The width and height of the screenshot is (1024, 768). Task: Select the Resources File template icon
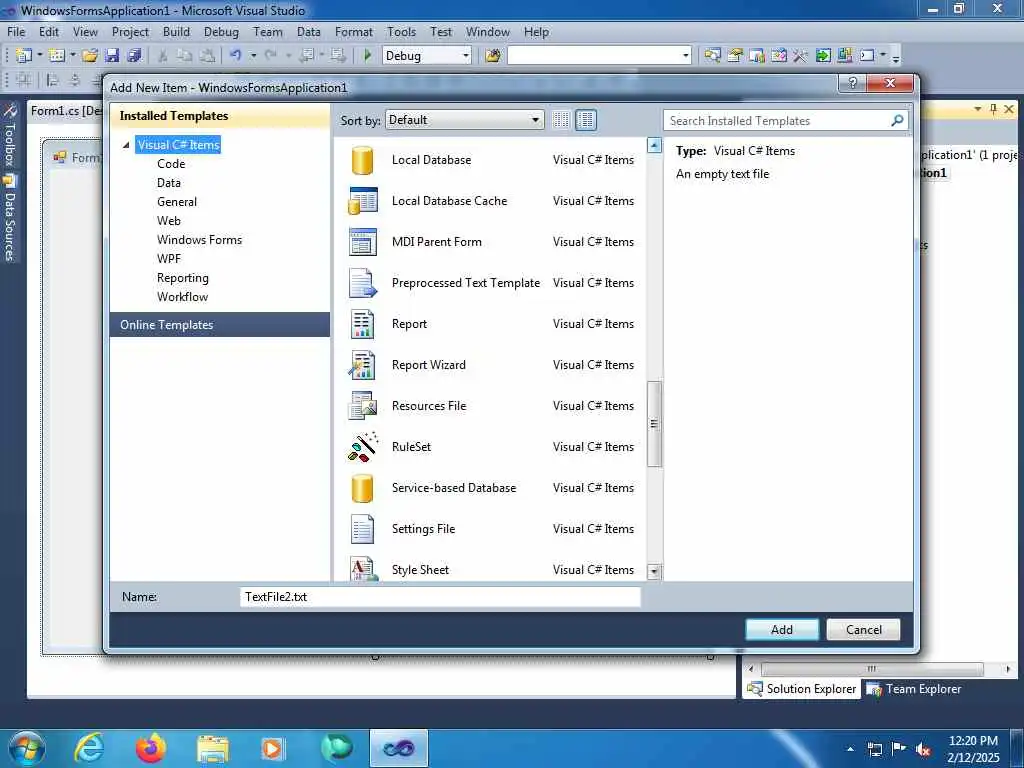[362, 406]
